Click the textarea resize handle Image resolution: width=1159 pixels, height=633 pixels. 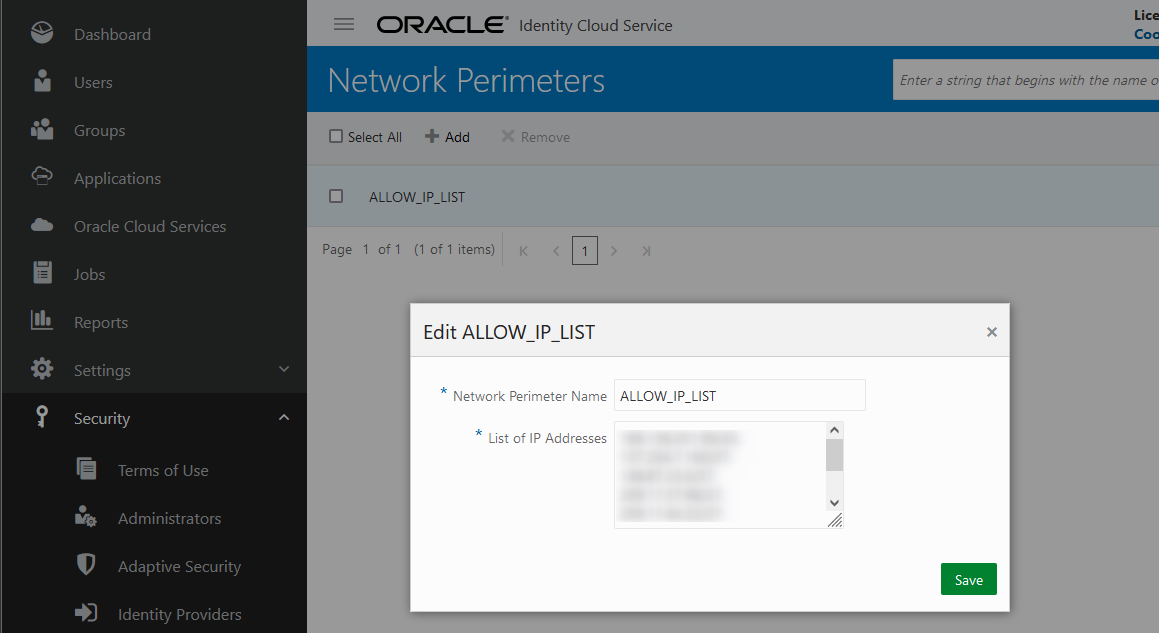click(835, 520)
